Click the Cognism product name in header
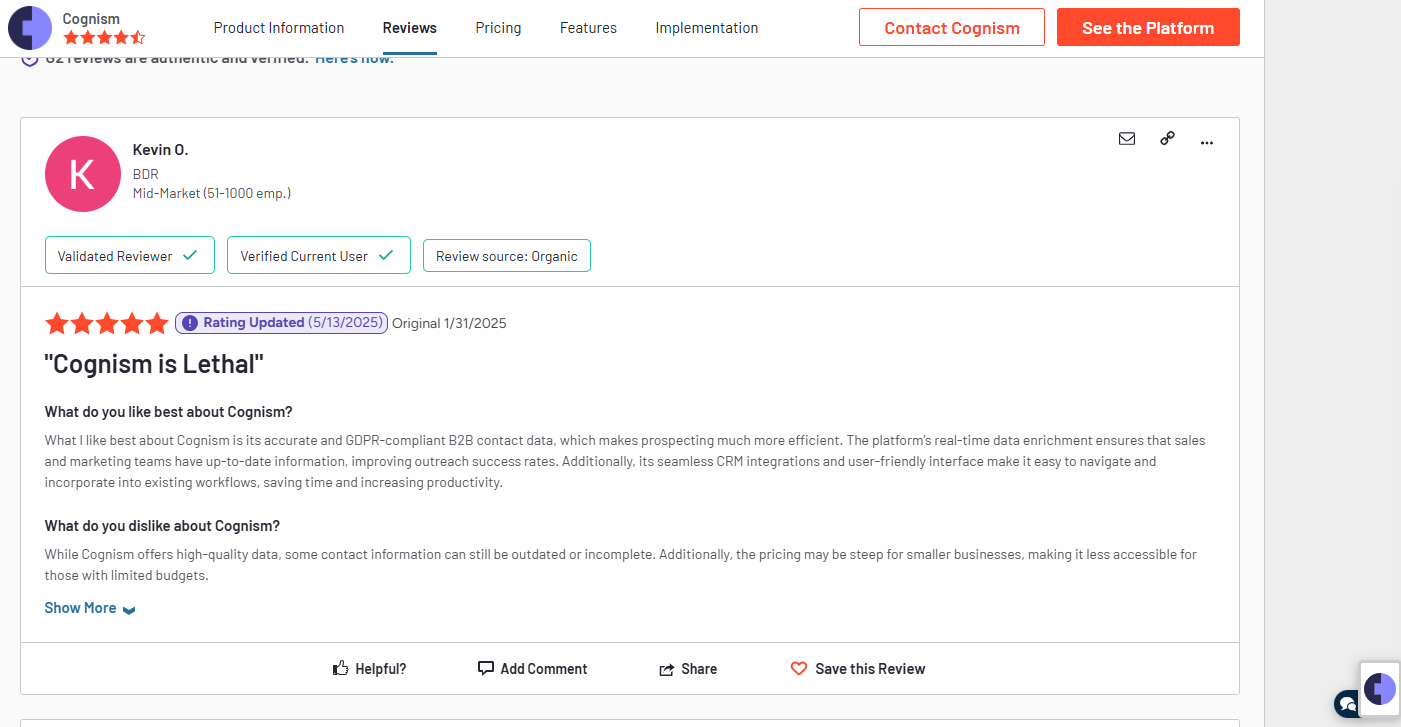1401x727 pixels. click(91, 18)
